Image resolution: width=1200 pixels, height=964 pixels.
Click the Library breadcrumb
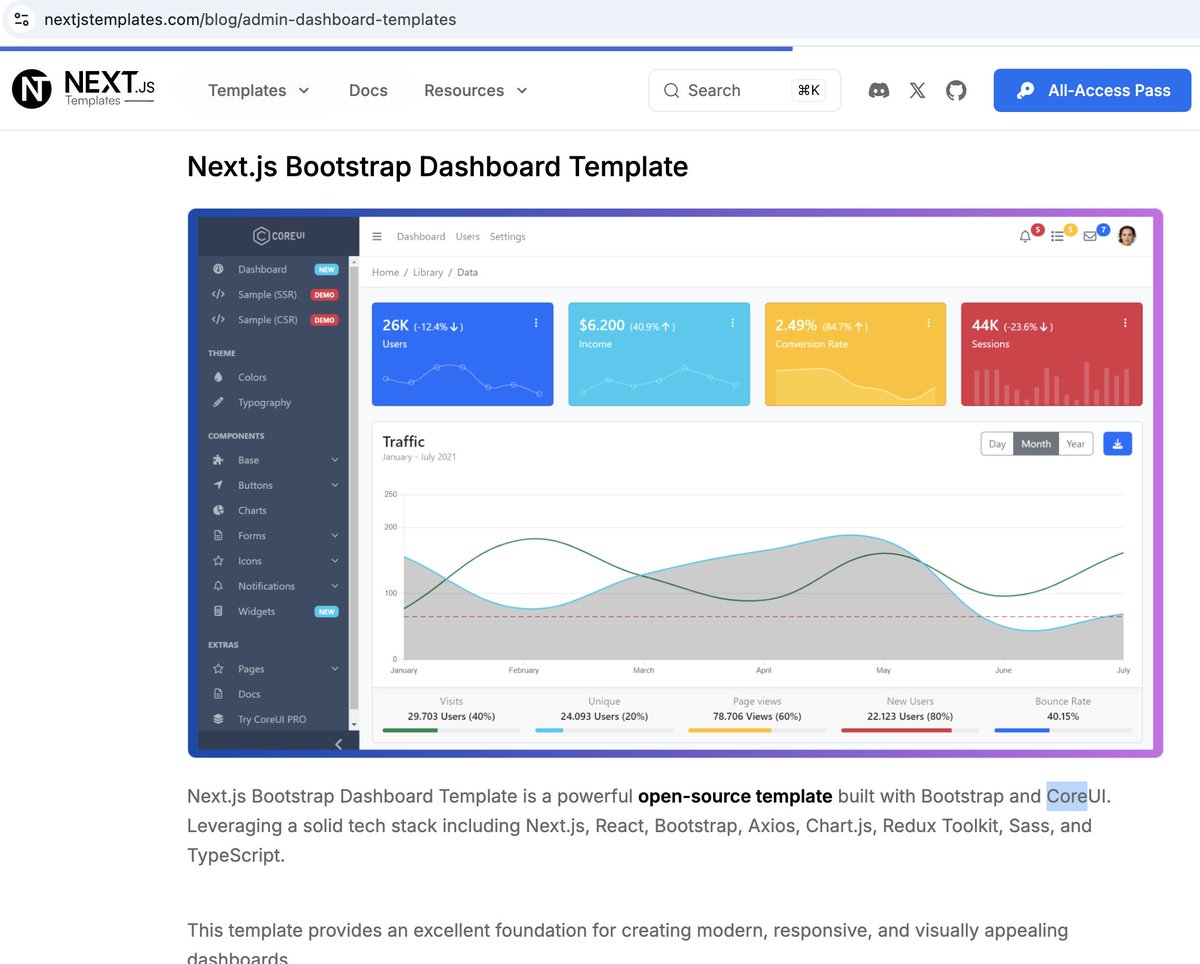(x=428, y=272)
